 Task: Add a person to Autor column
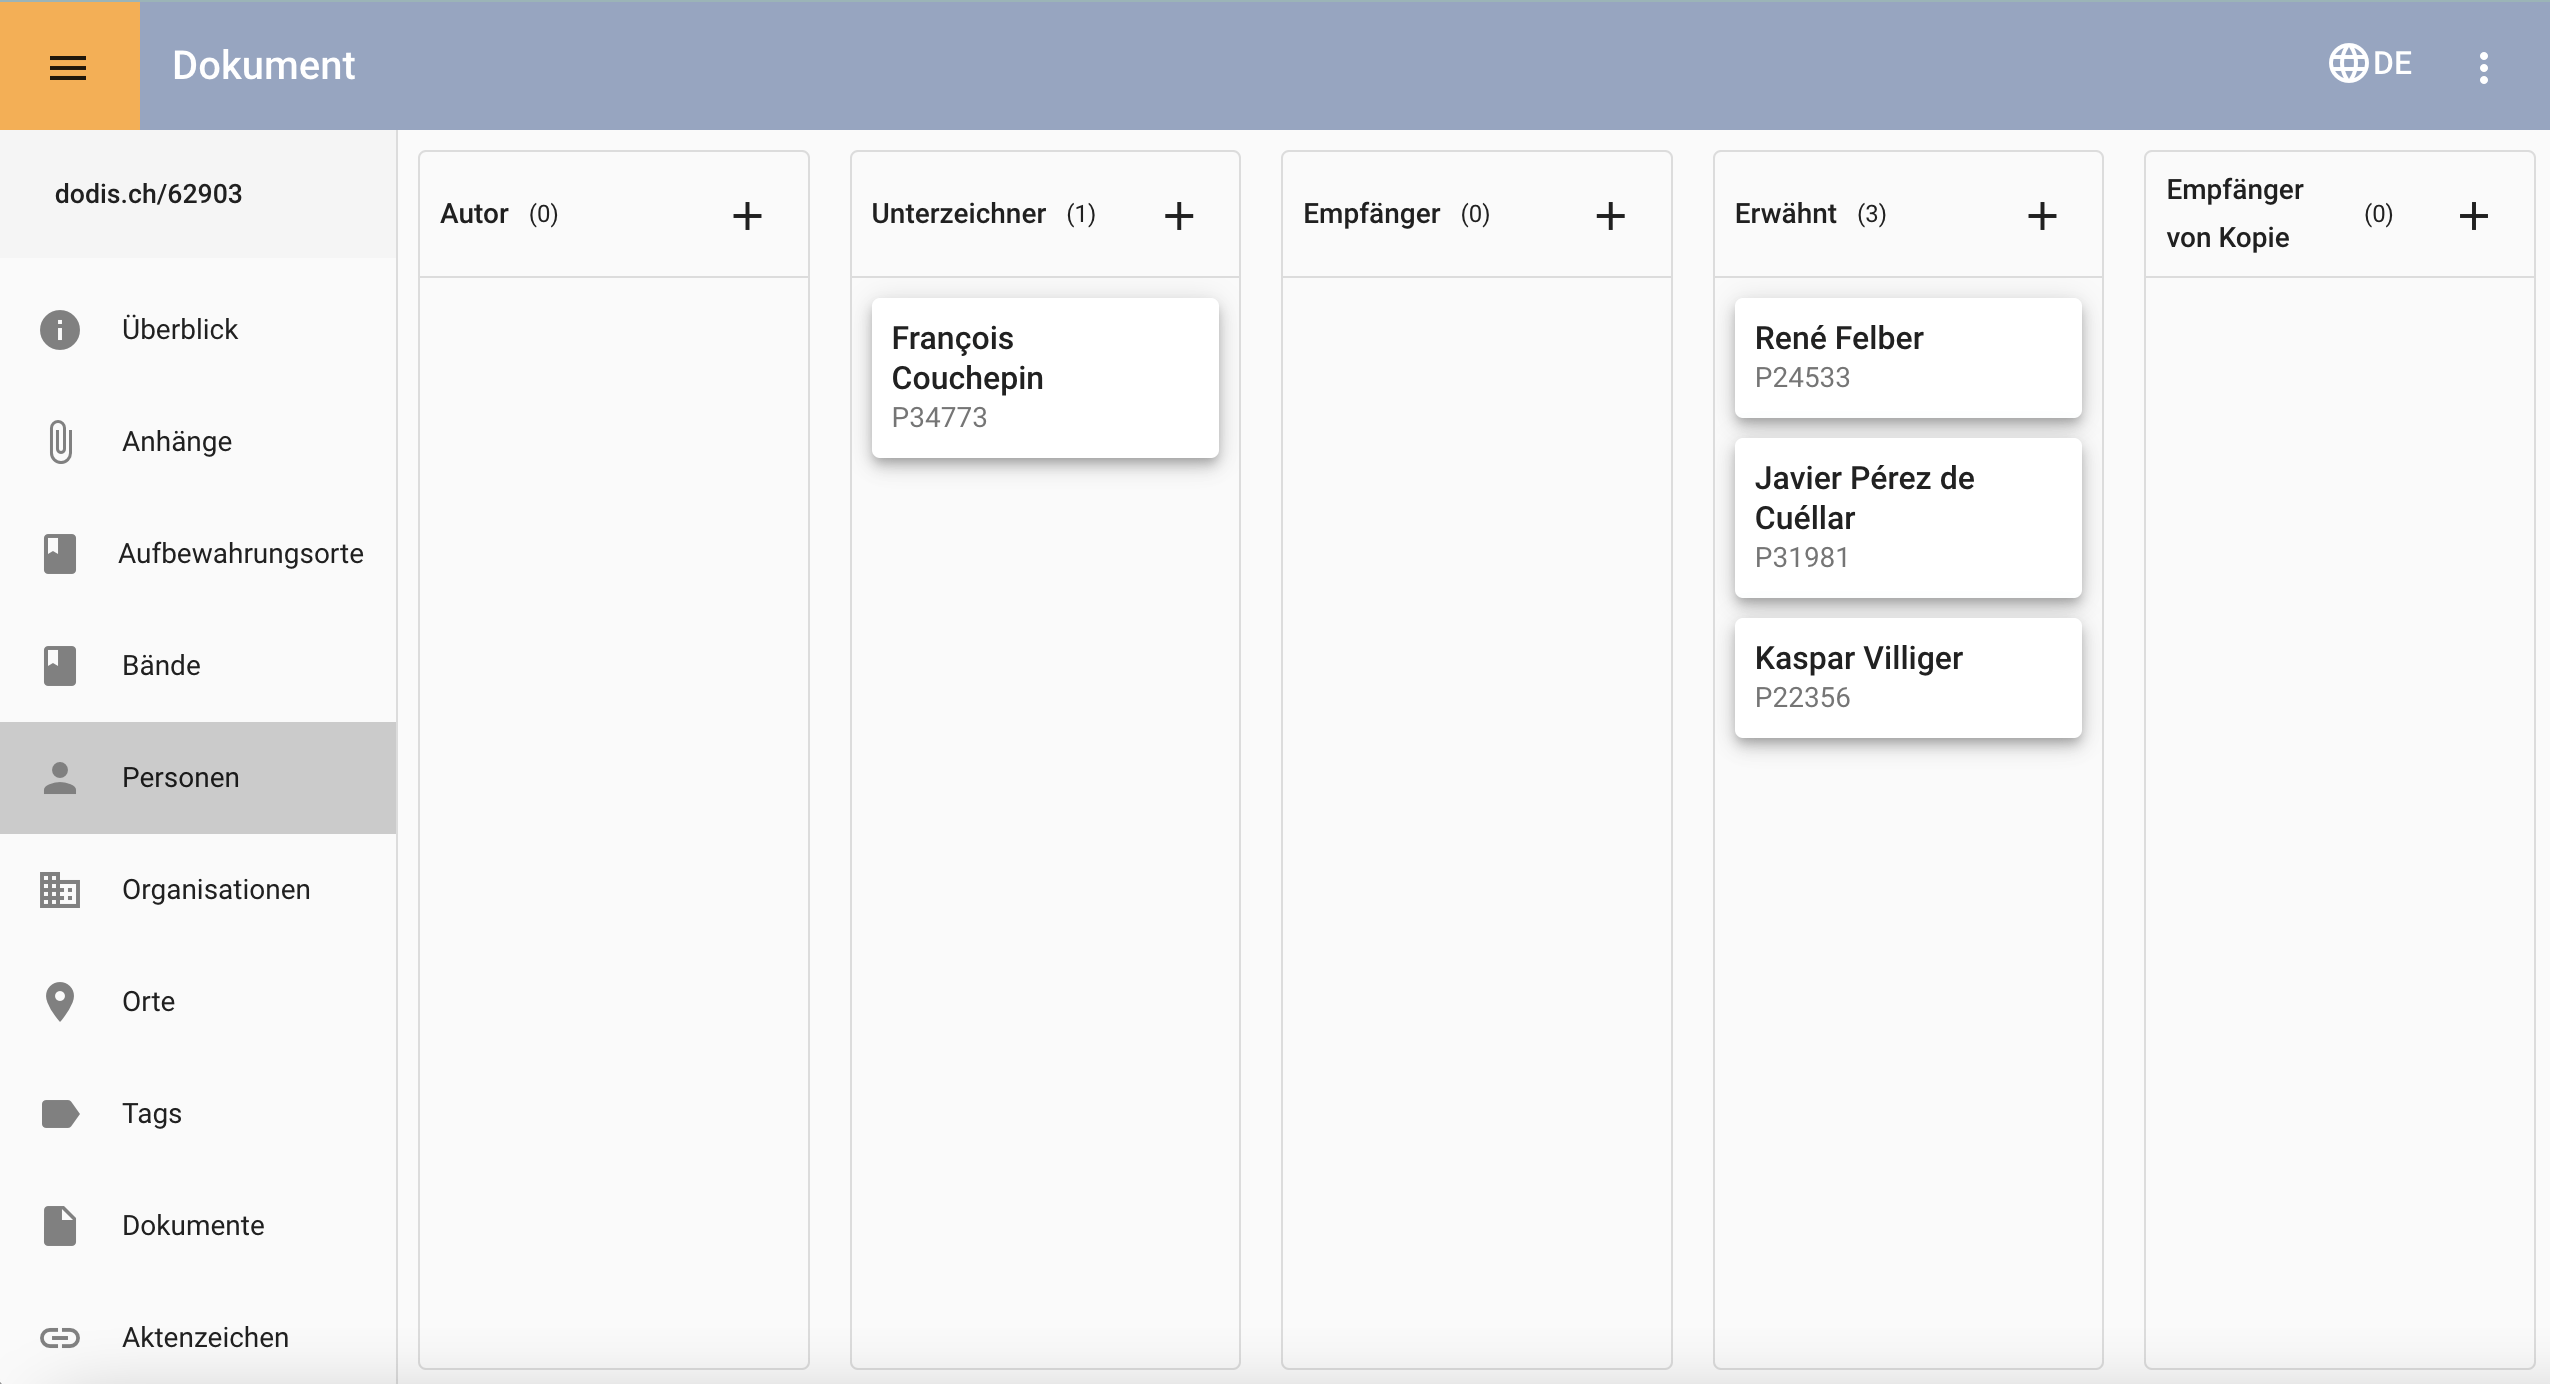tap(747, 216)
